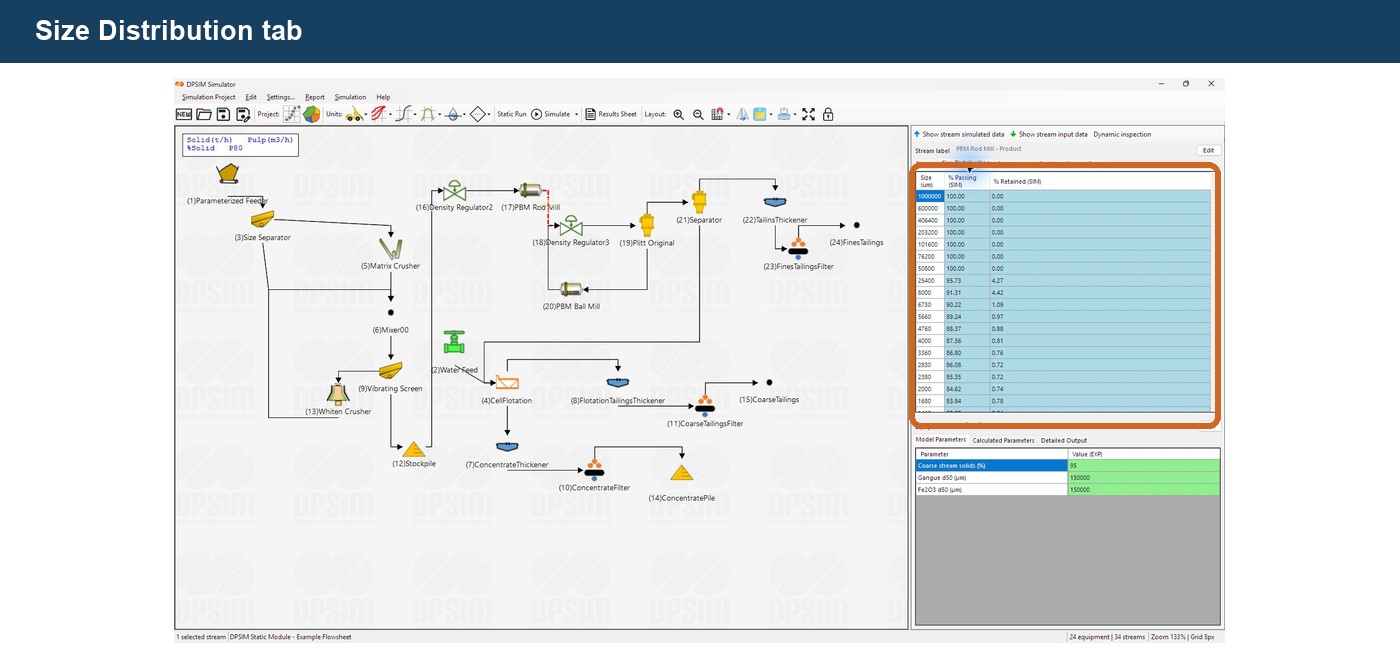The height and width of the screenshot is (650, 1400).
Task: Click the grid snap magnet icon
Action: click(x=718, y=114)
